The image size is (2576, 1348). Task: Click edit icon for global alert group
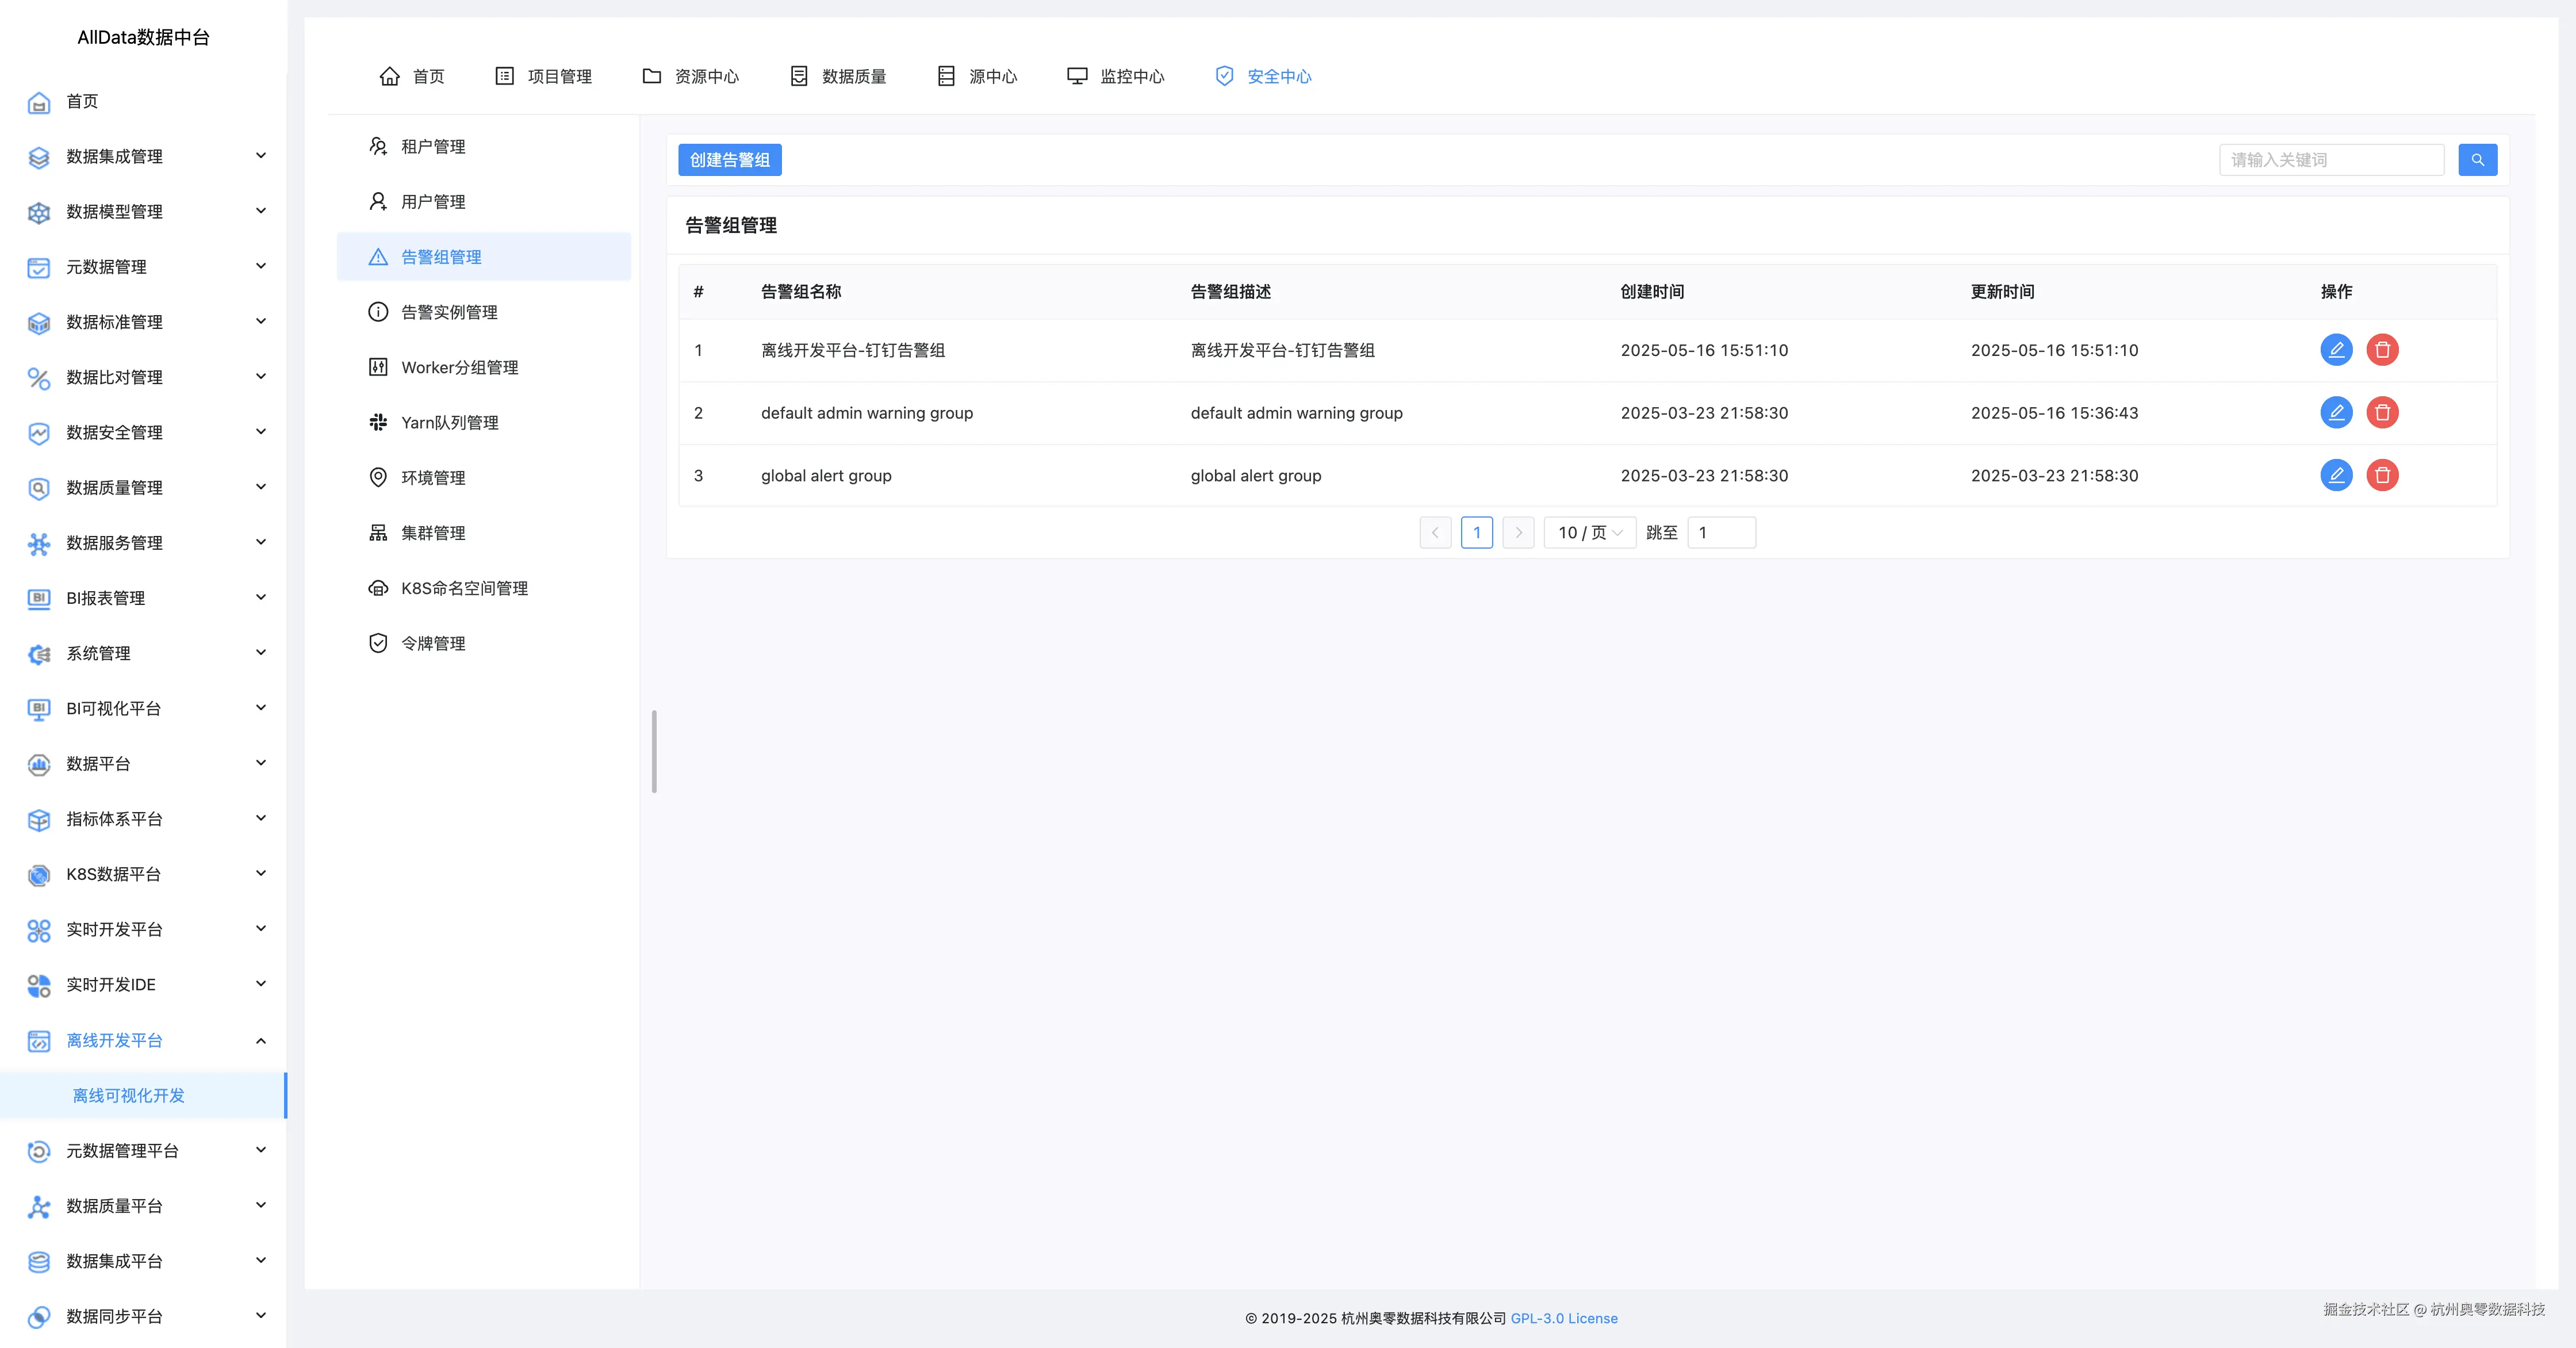2335,475
